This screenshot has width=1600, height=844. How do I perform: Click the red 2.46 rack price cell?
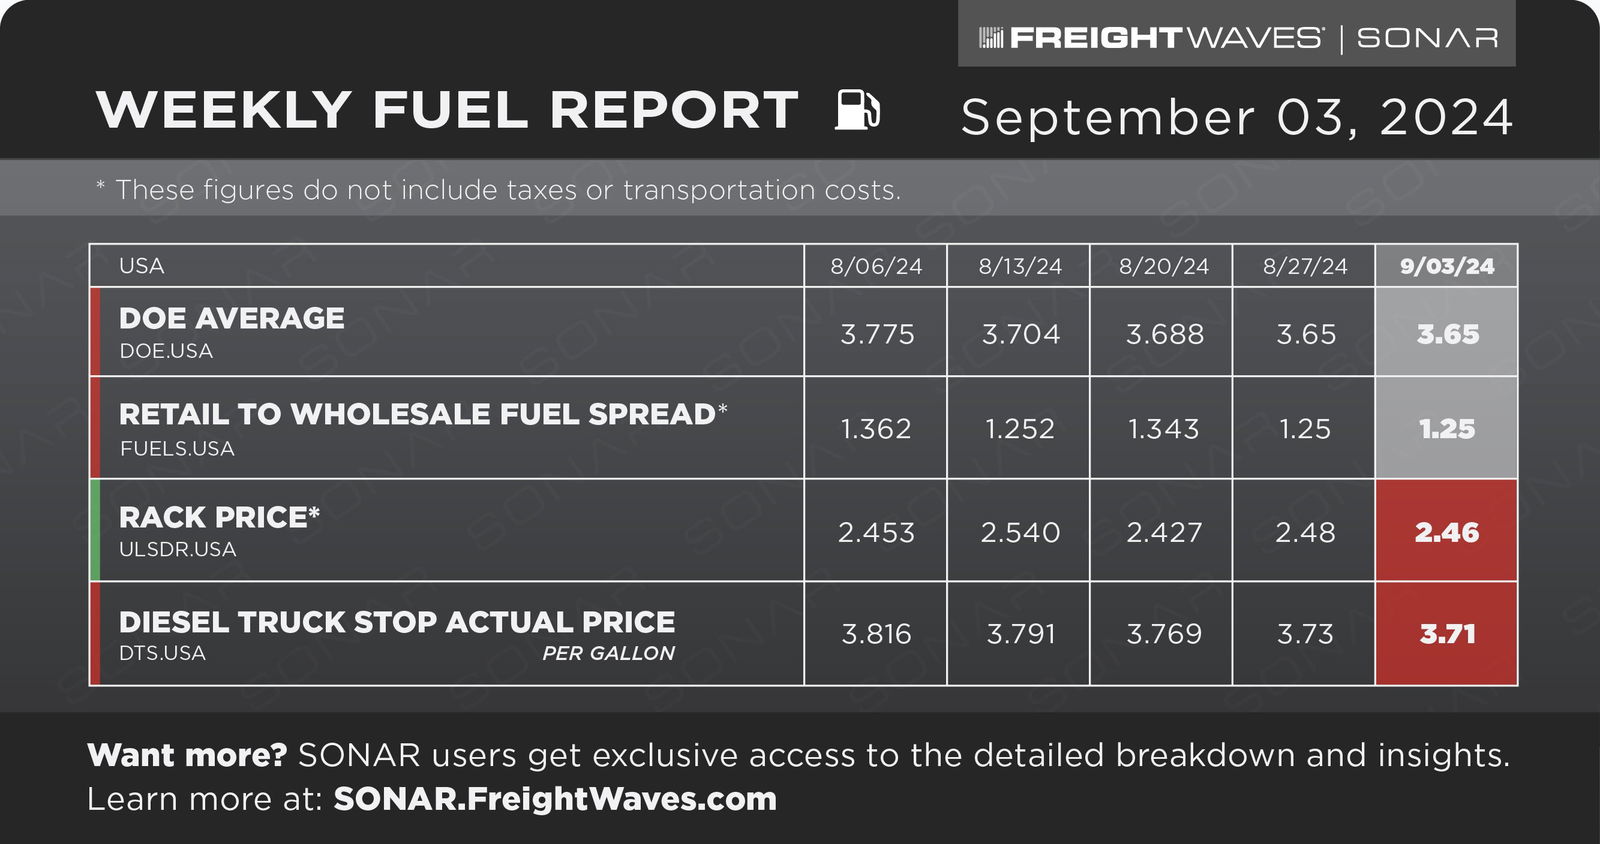pyautogui.click(x=1446, y=531)
